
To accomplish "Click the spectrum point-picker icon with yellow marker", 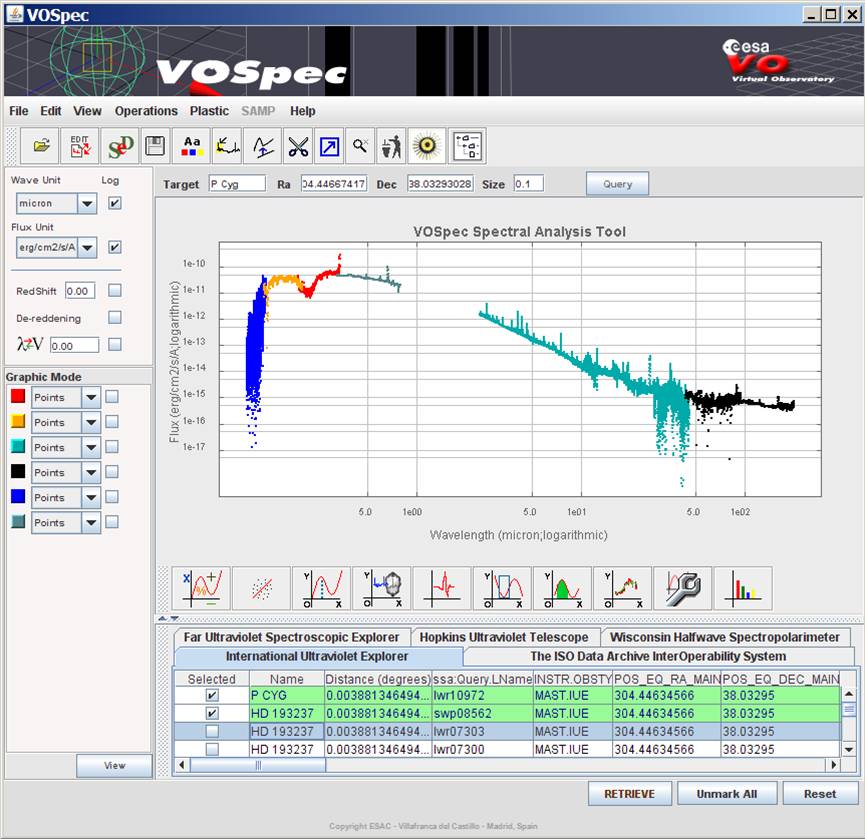I will (x=227, y=146).
